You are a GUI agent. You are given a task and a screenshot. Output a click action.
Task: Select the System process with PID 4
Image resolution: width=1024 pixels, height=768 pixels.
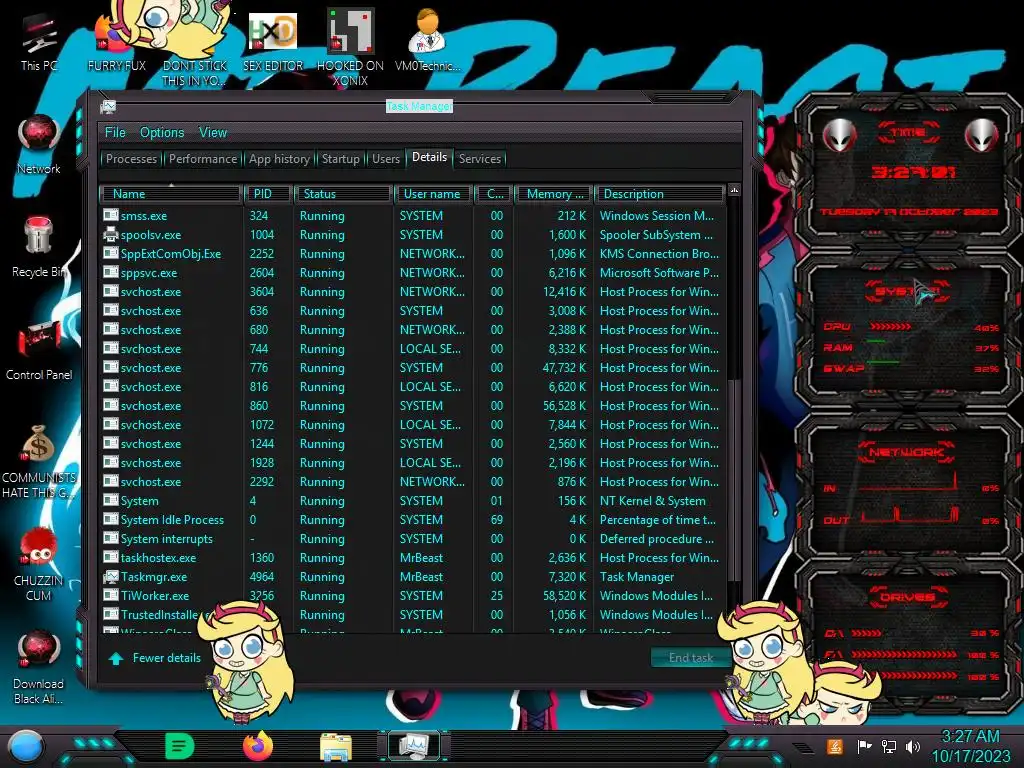pyautogui.click(x=413, y=501)
